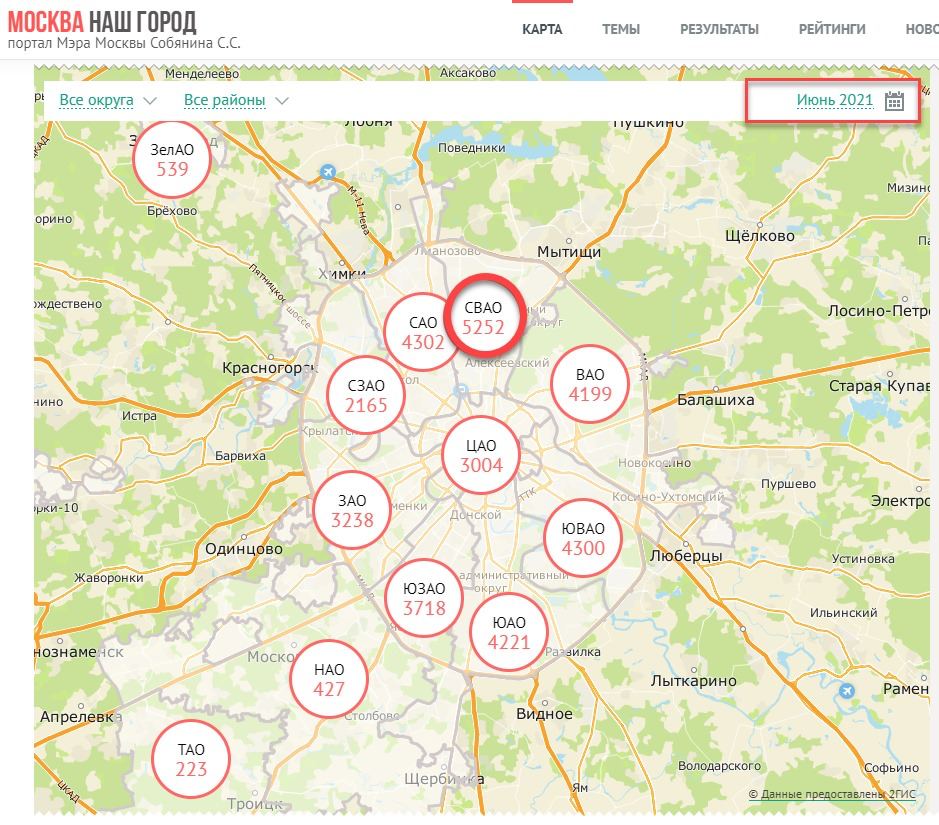Viewport: 939px width, 825px height.
Task: Click the Люберцы label on map
Action: pos(686,556)
